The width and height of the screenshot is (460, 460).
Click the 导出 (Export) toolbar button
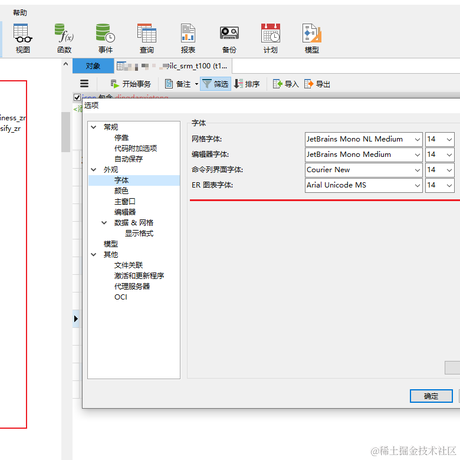[x=317, y=84]
